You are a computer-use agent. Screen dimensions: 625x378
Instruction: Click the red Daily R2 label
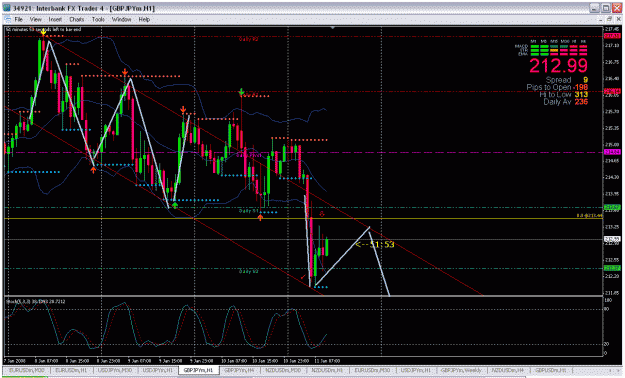click(249, 39)
